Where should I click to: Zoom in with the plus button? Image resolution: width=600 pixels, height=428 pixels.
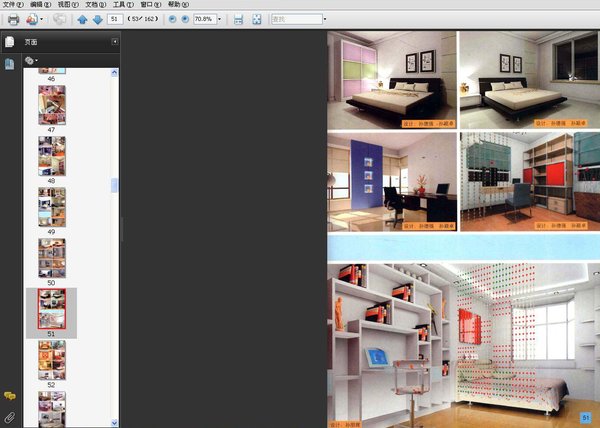(185, 19)
